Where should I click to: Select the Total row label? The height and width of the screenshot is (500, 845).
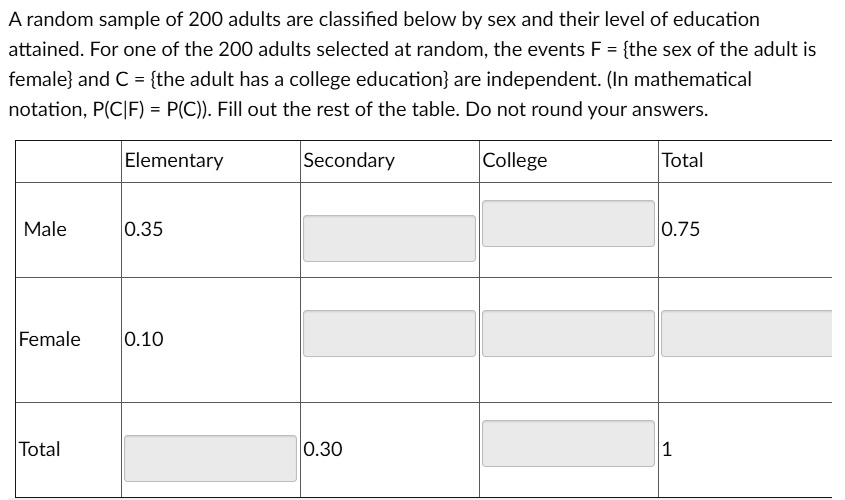coord(40,449)
